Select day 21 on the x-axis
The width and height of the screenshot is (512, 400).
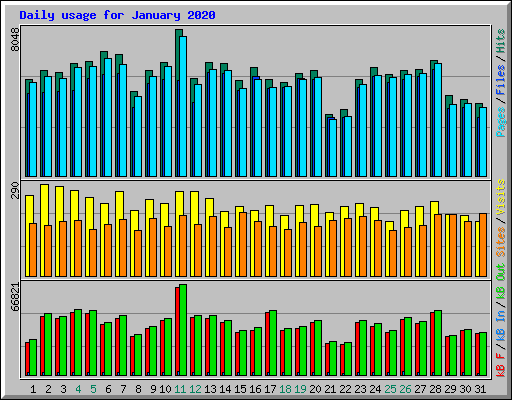click(330, 389)
